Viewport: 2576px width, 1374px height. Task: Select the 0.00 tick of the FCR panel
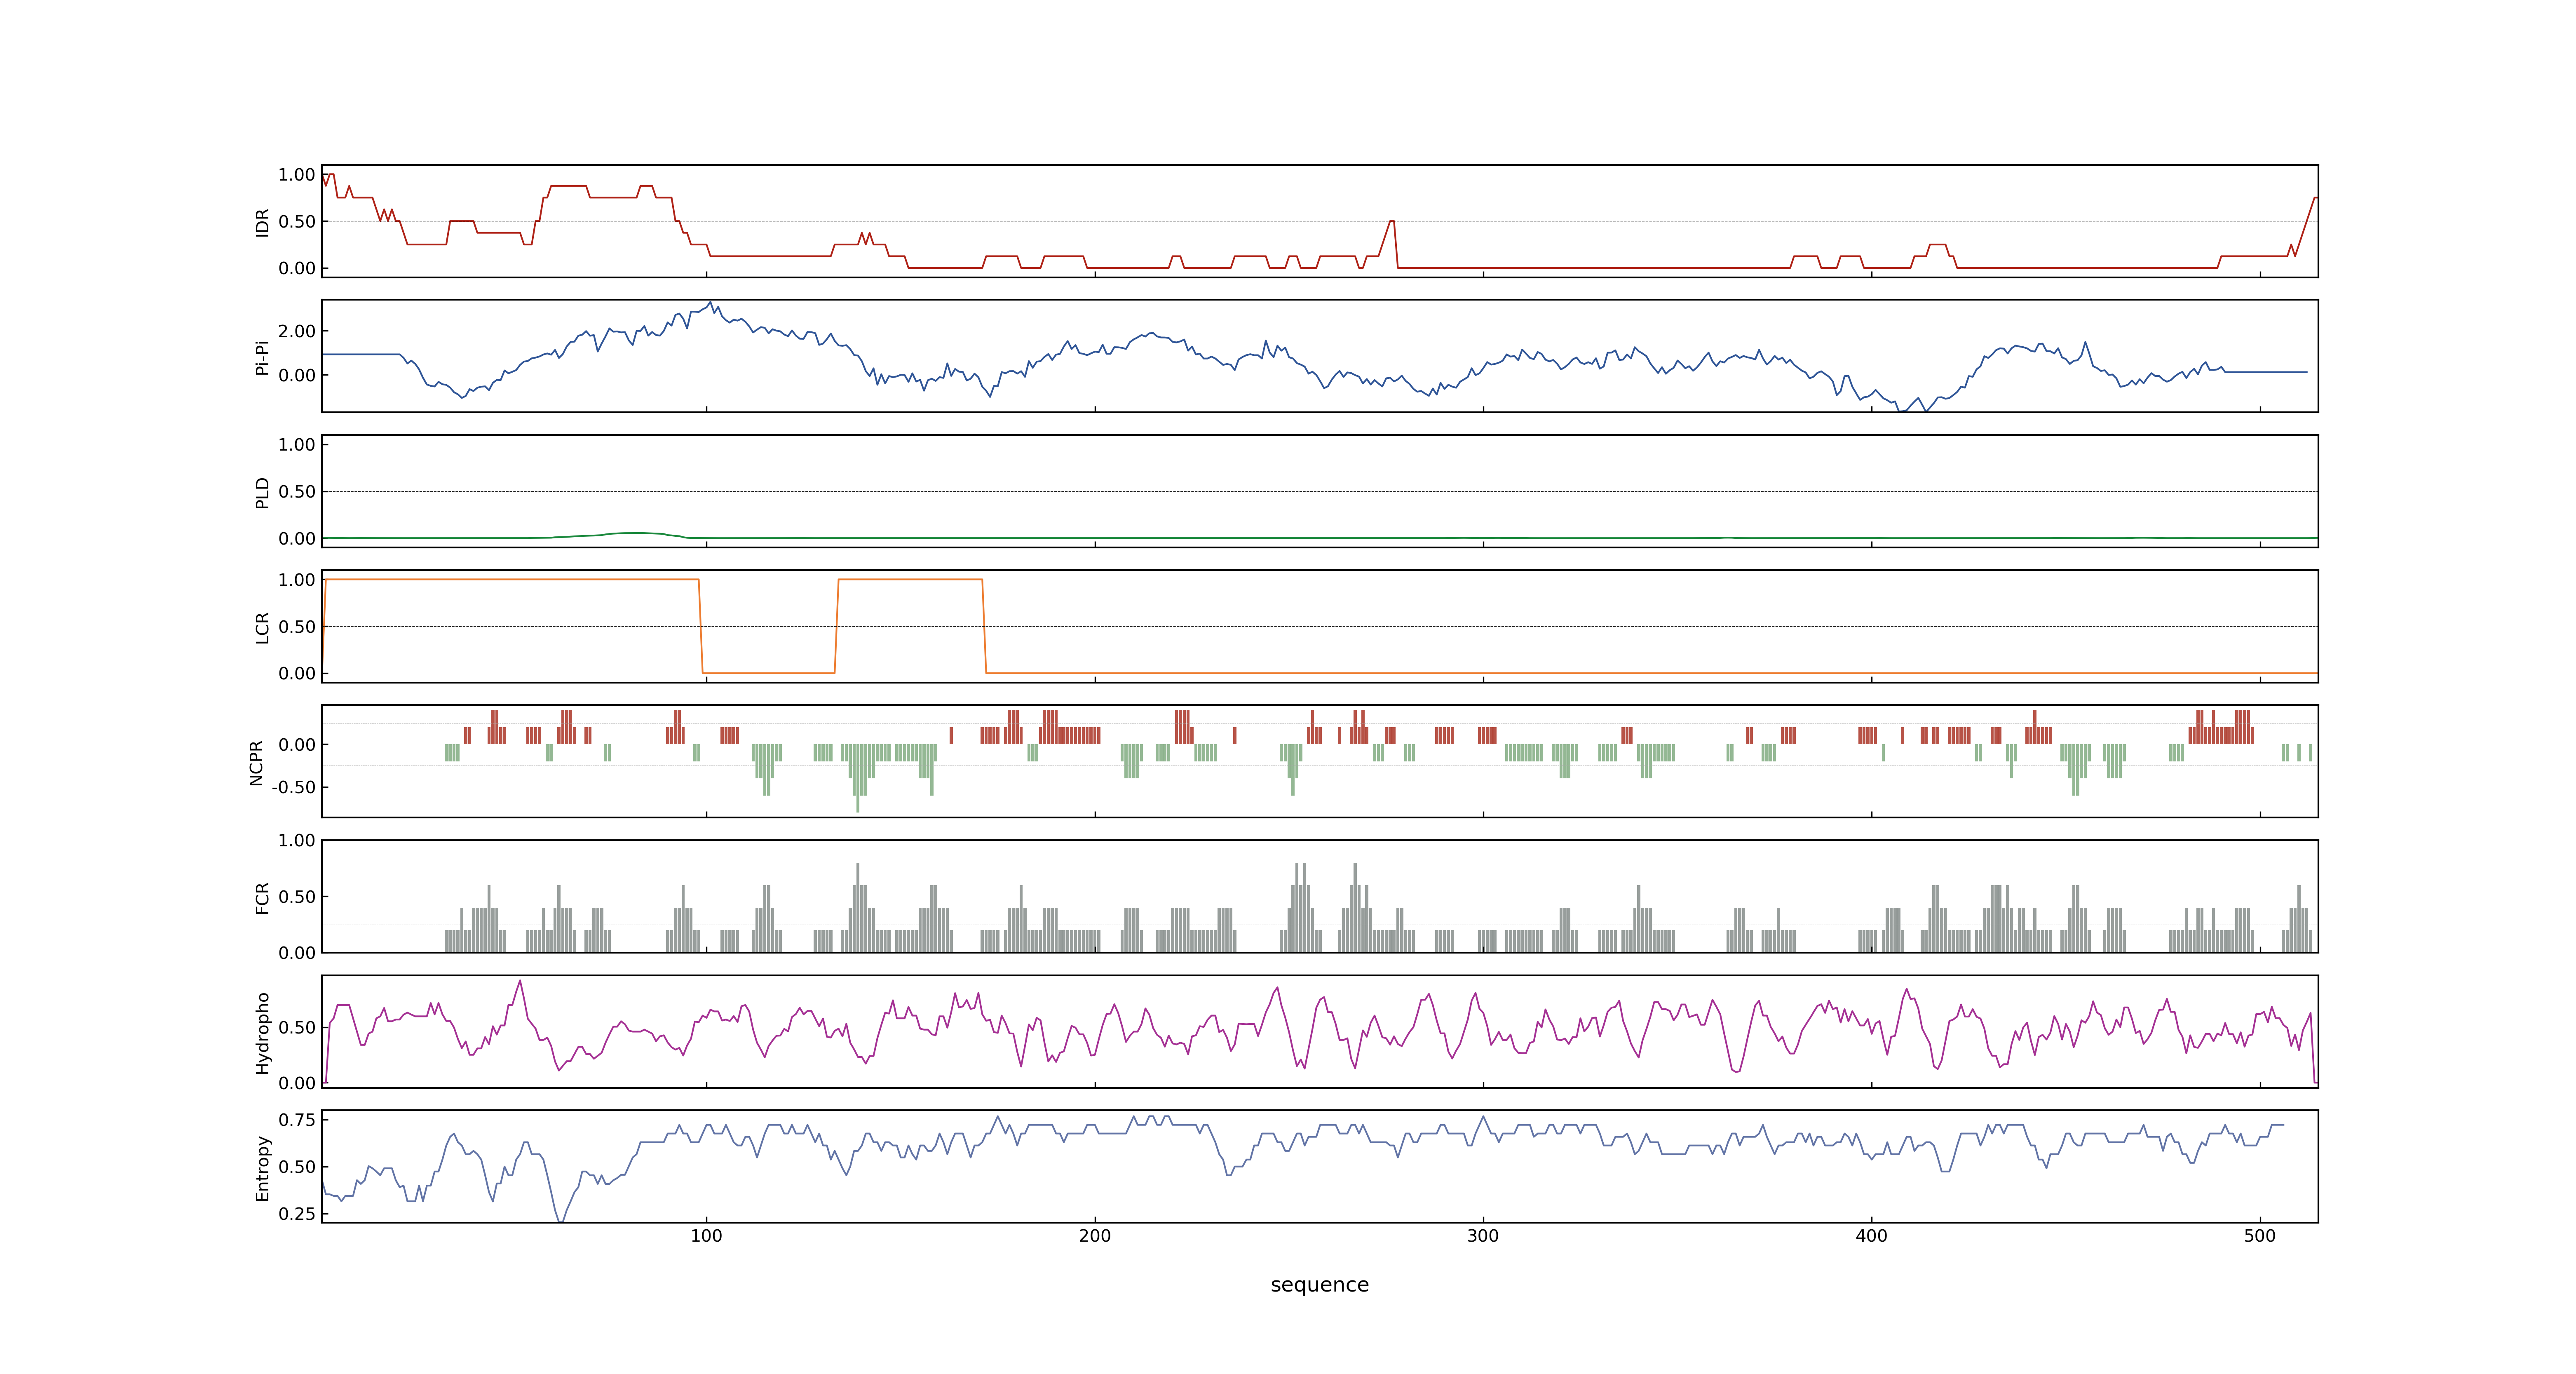tap(297, 953)
